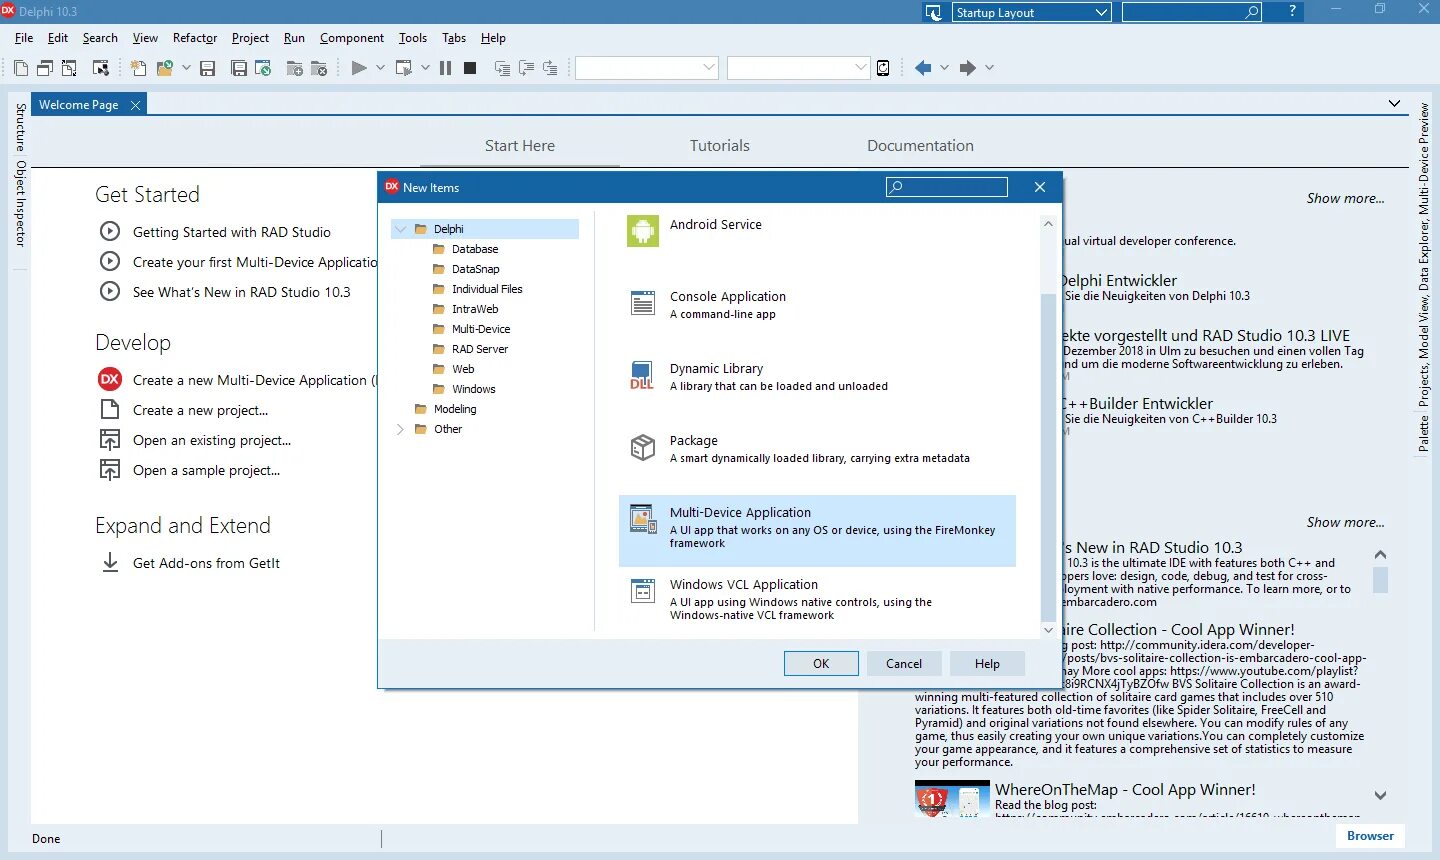Click the Save All toolbar icon
This screenshot has height=860, width=1440.
pyautogui.click(x=239, y=68)
